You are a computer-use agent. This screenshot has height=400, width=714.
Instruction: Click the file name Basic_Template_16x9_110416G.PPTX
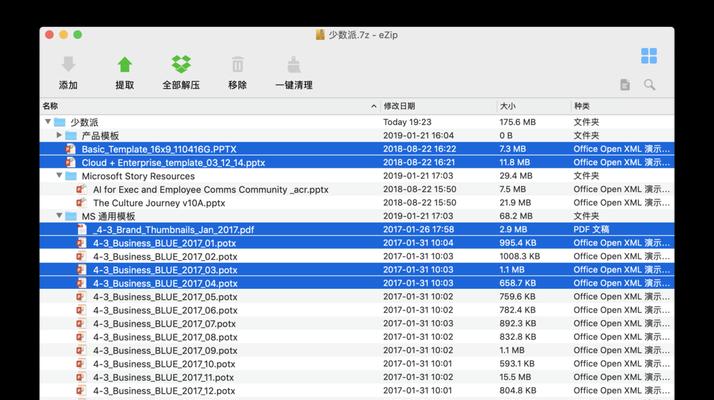[159, 149]
